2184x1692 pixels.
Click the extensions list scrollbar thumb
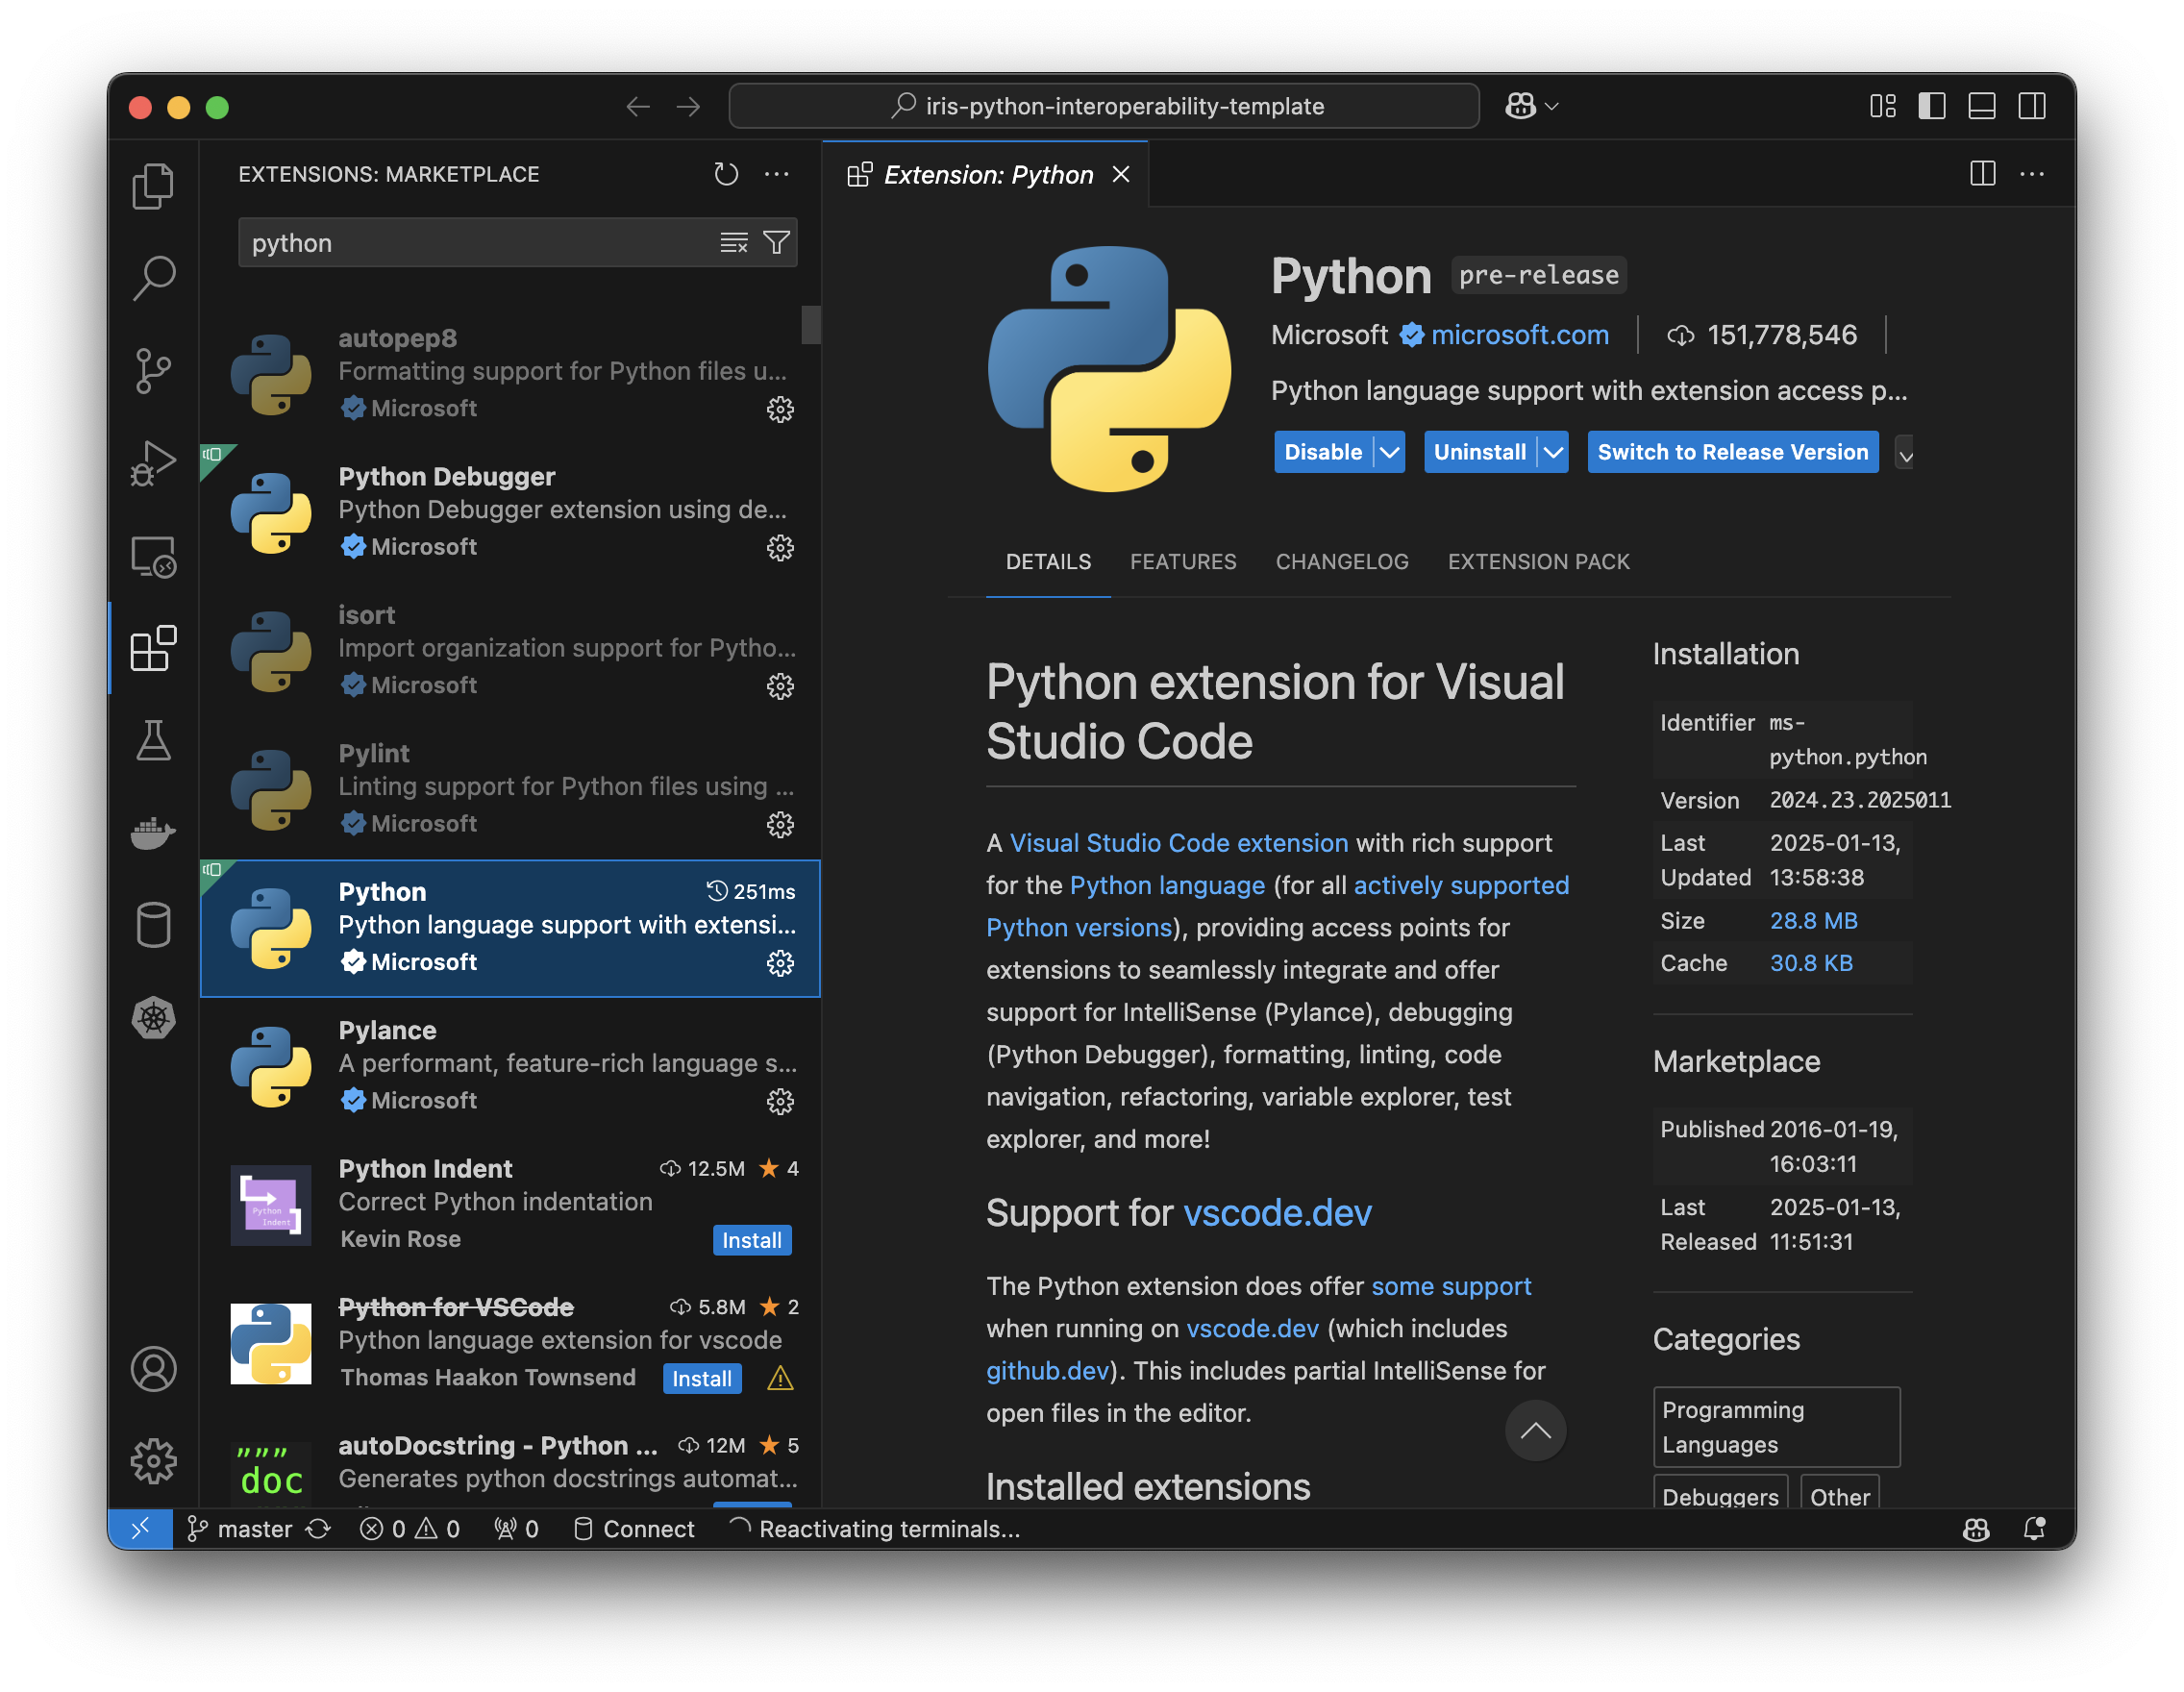pyautogui.click(x=811, y=325)
